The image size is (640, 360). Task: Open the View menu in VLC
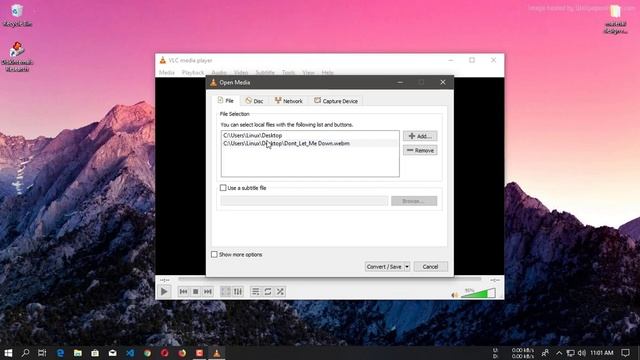(309, 72)
